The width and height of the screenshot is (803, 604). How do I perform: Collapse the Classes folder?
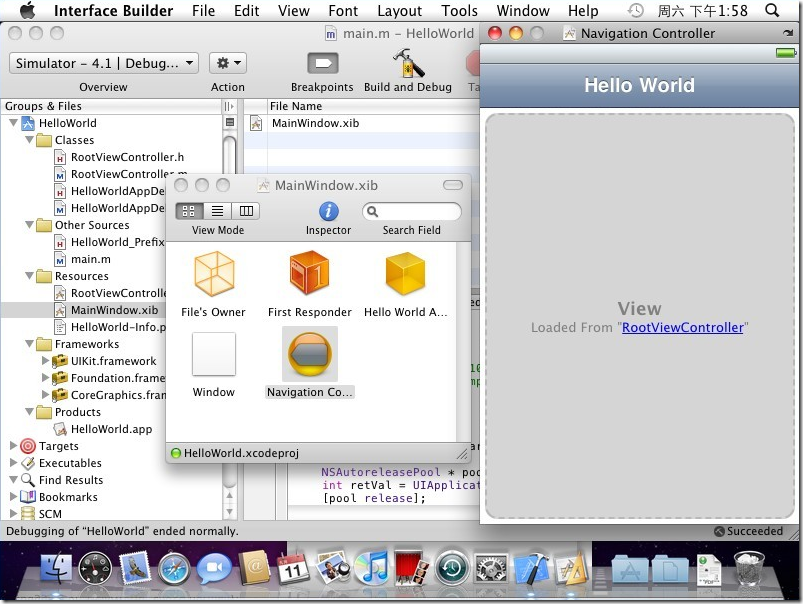click(30, 140)
